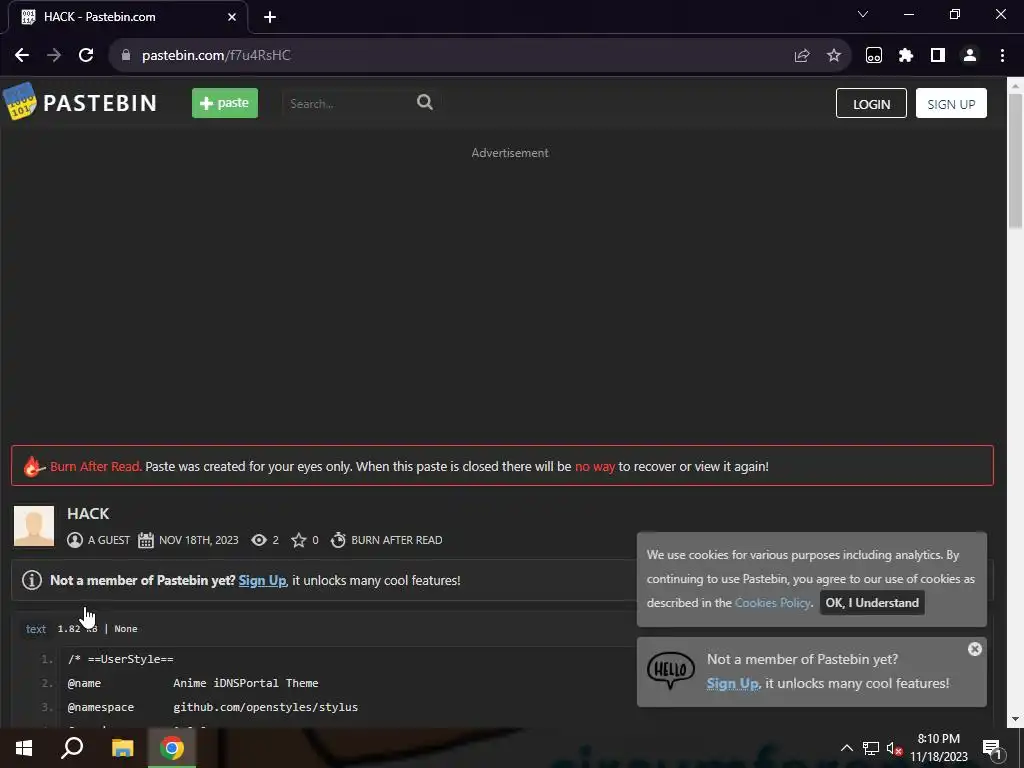
Task: Click the Pastebin logo icon
Action: pyautogui.click(x=20, y=101)
